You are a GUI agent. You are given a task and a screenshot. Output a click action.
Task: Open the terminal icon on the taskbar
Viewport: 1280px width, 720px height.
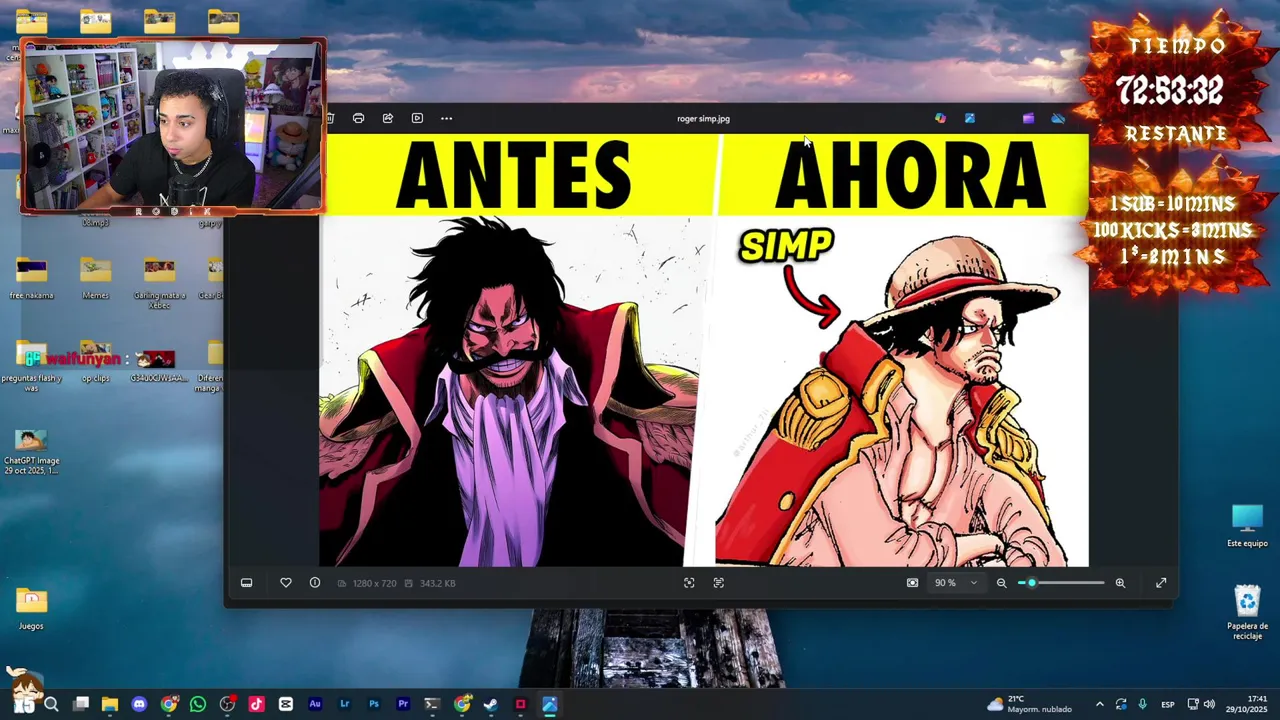point(432,704)
